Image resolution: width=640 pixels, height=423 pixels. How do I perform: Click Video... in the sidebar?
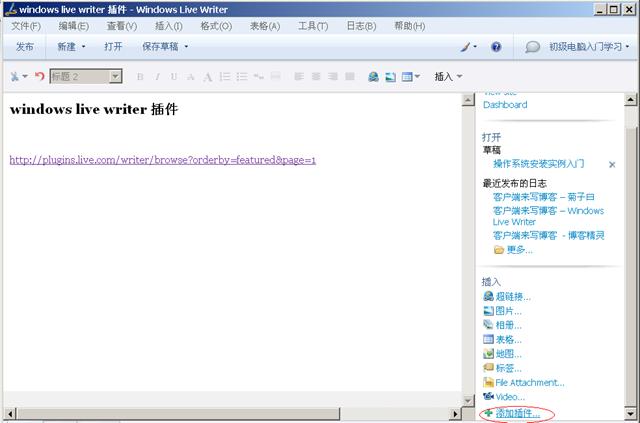pos(504,396)
